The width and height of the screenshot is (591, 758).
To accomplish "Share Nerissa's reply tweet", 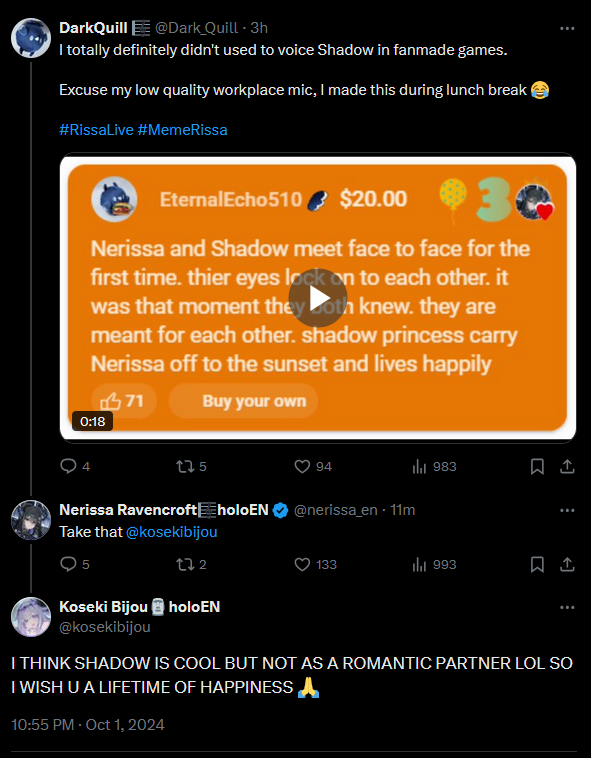I will click(567, 564).
